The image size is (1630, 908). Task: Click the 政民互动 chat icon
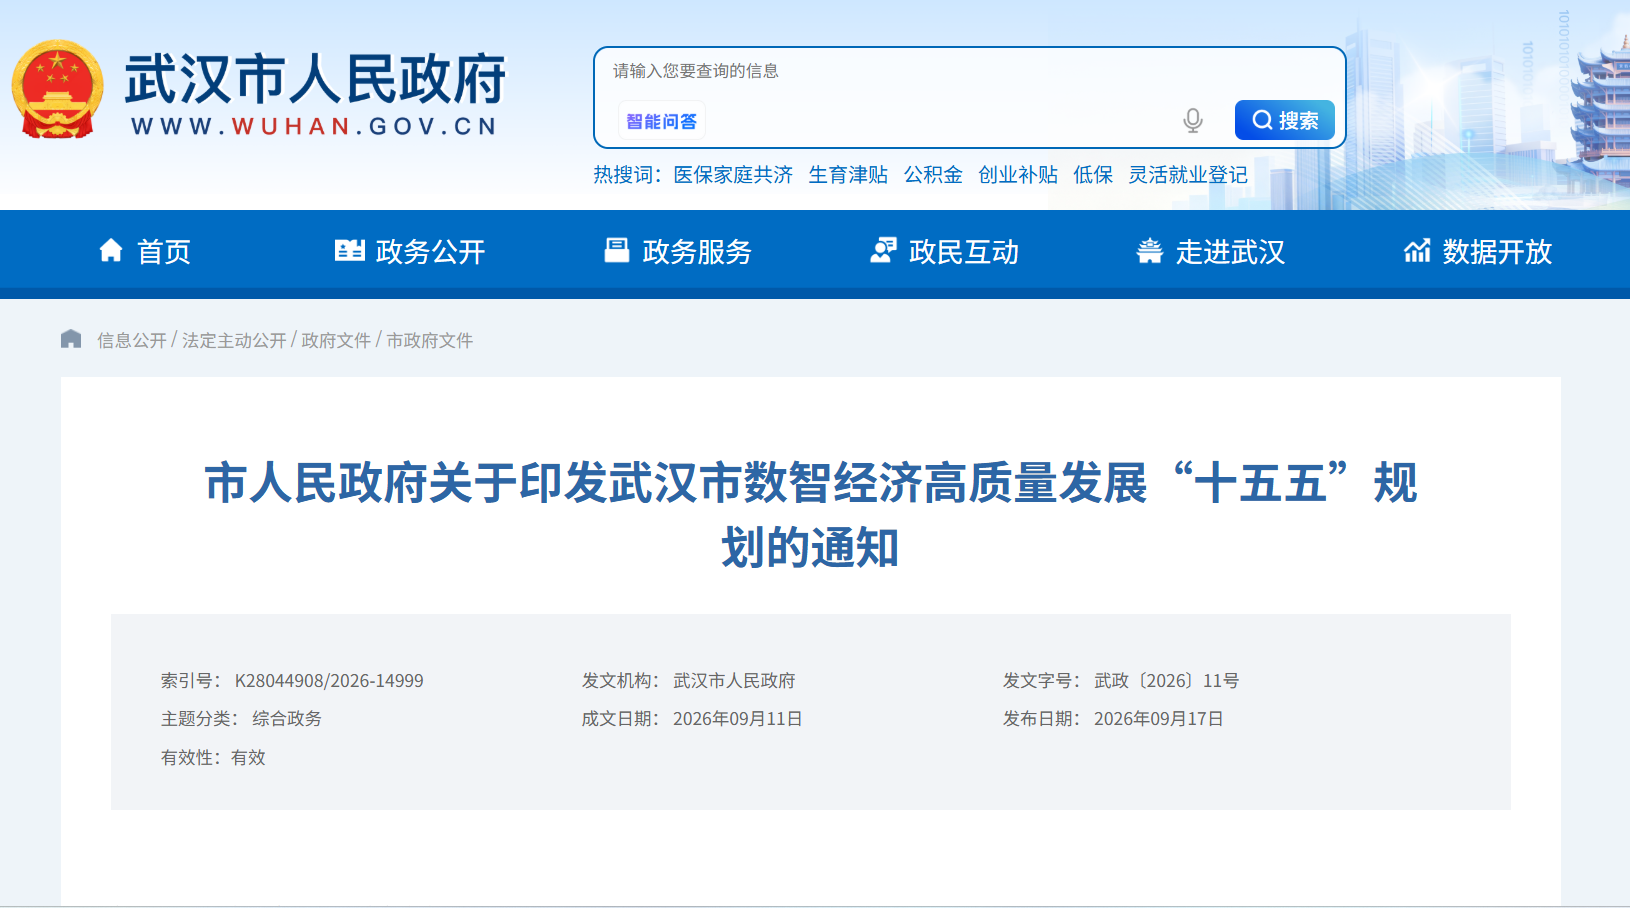point(883,250)
